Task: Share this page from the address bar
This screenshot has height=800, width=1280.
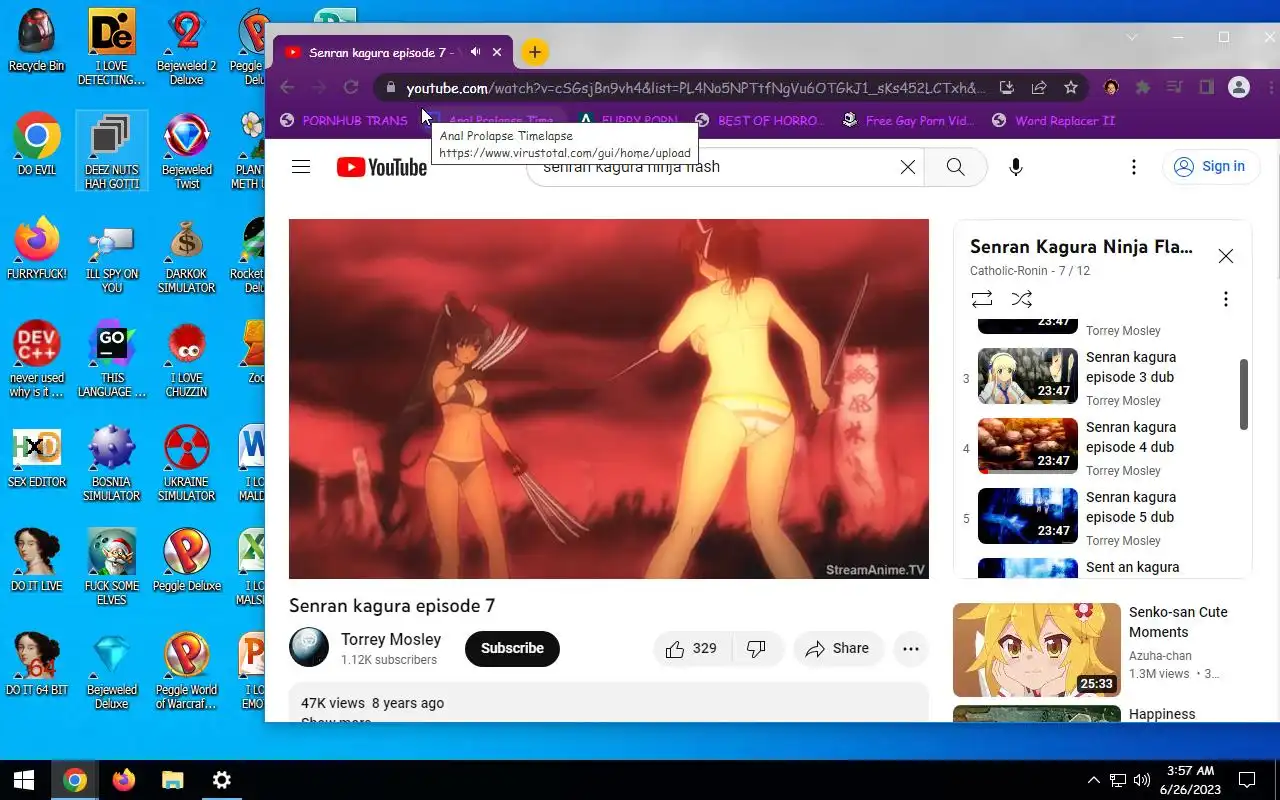Action: pyautogui.click(x=1039, y=88)
